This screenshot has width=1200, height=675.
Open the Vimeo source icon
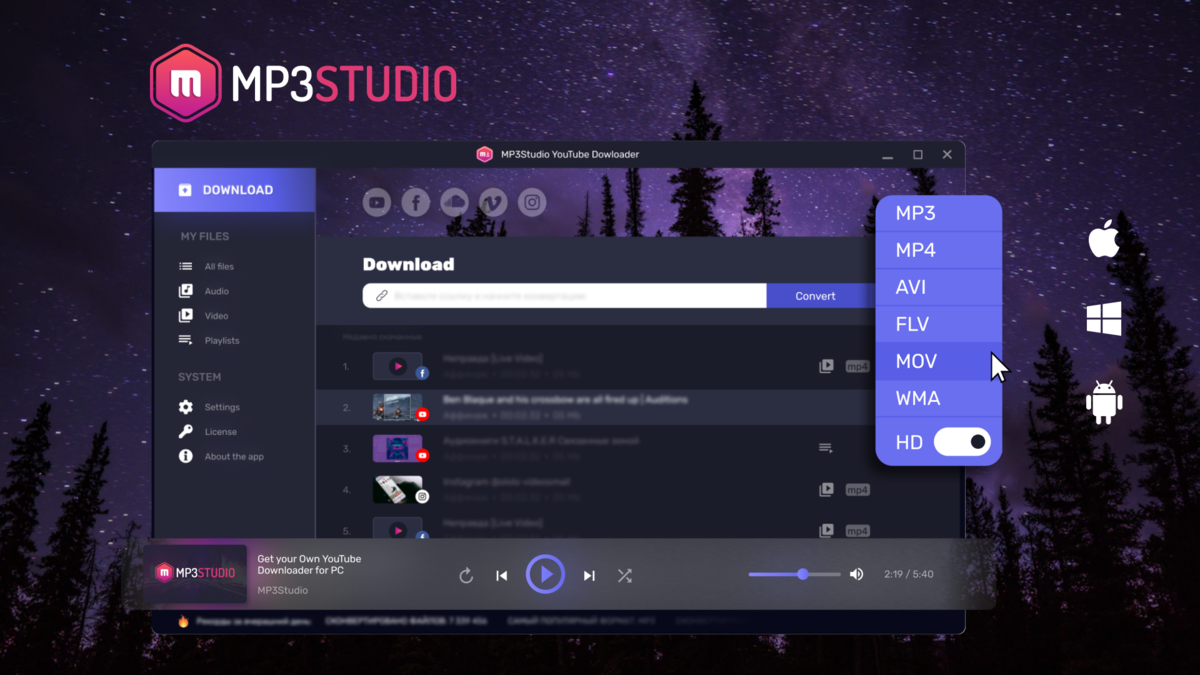click(x=493, y=203)
